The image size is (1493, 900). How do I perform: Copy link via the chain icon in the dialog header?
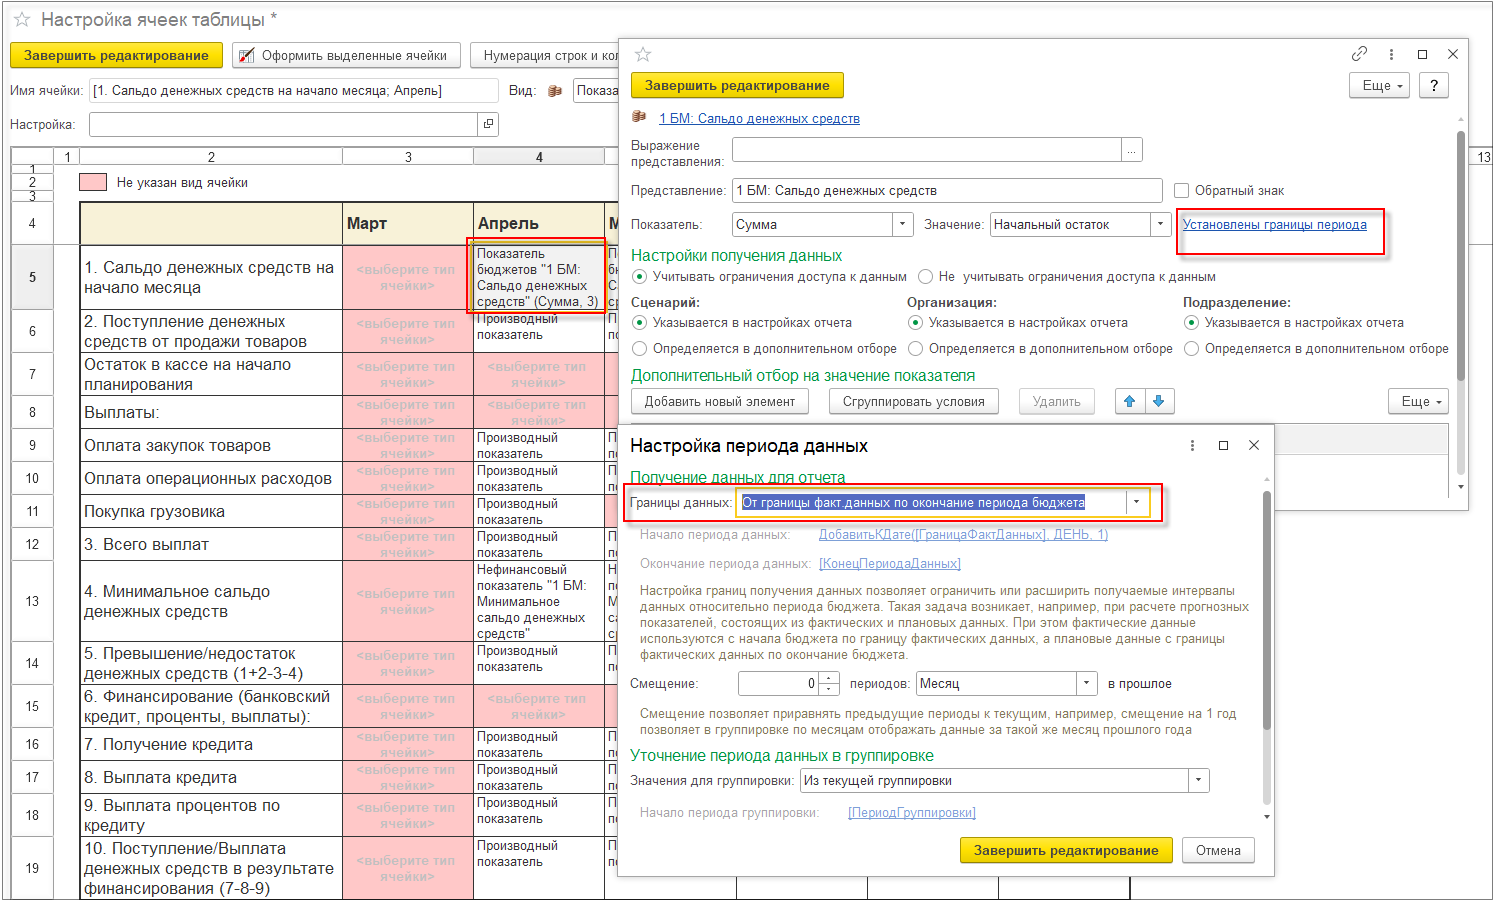1359,54
